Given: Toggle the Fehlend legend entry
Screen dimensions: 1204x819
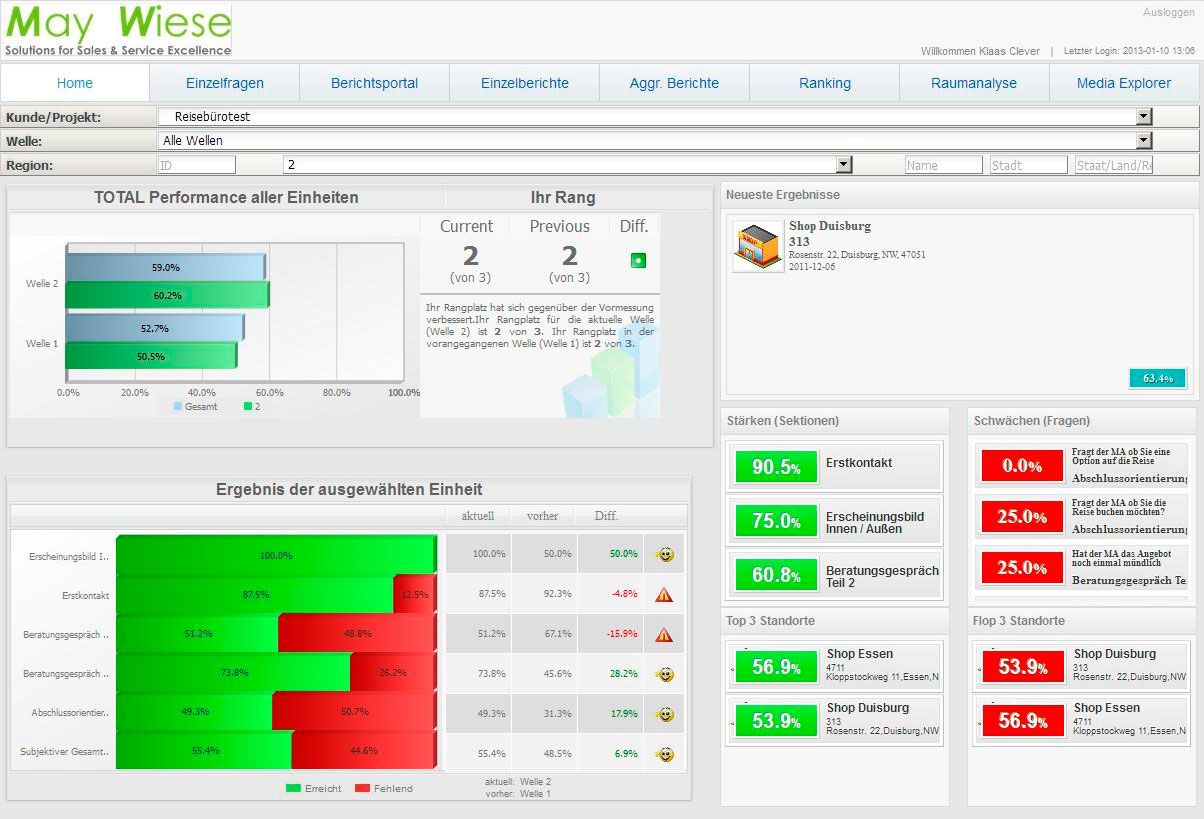Looking at the screenshot, I should (383, 788).
